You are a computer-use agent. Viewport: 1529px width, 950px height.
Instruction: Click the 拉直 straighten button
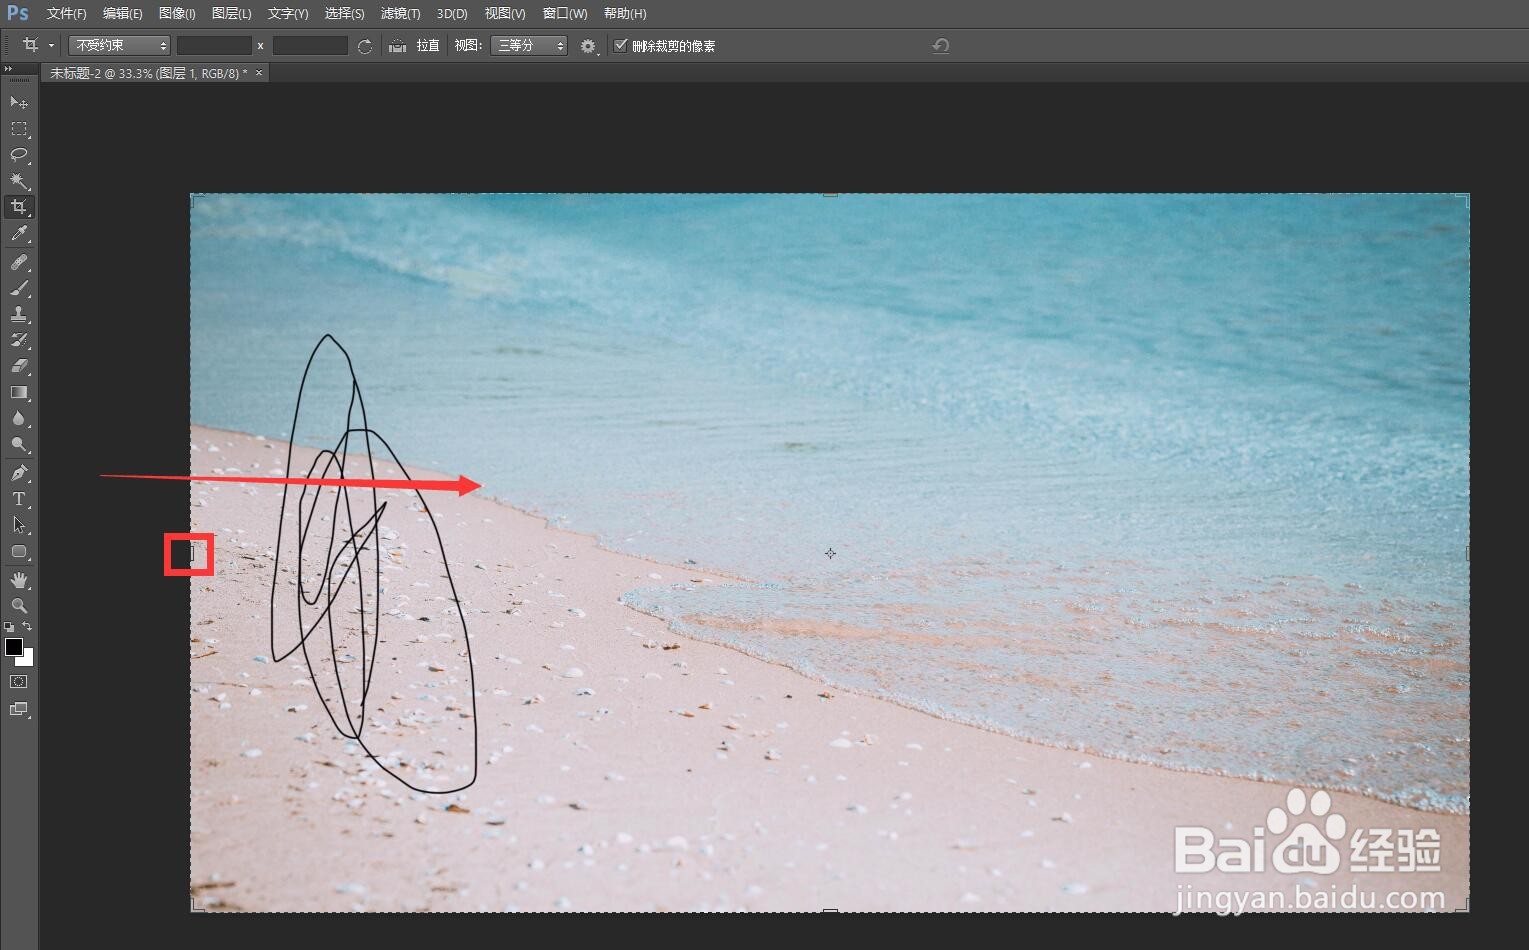coord(428,46)
